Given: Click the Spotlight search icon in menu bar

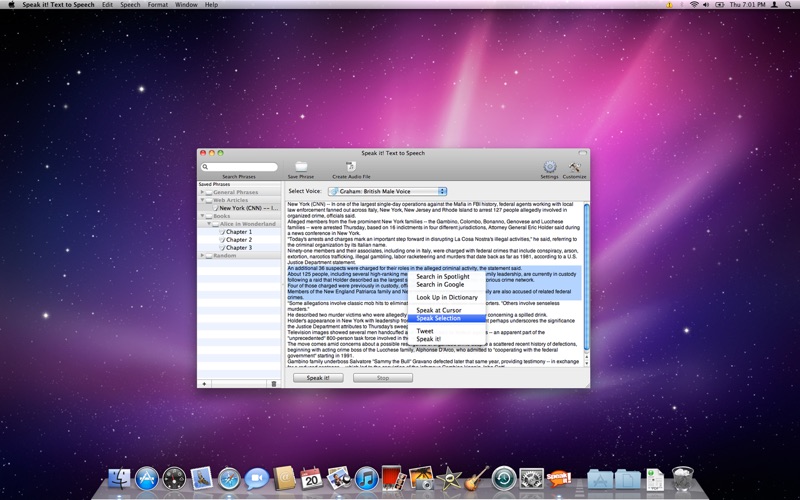Looking at the screenshot, I should point(790,5).
